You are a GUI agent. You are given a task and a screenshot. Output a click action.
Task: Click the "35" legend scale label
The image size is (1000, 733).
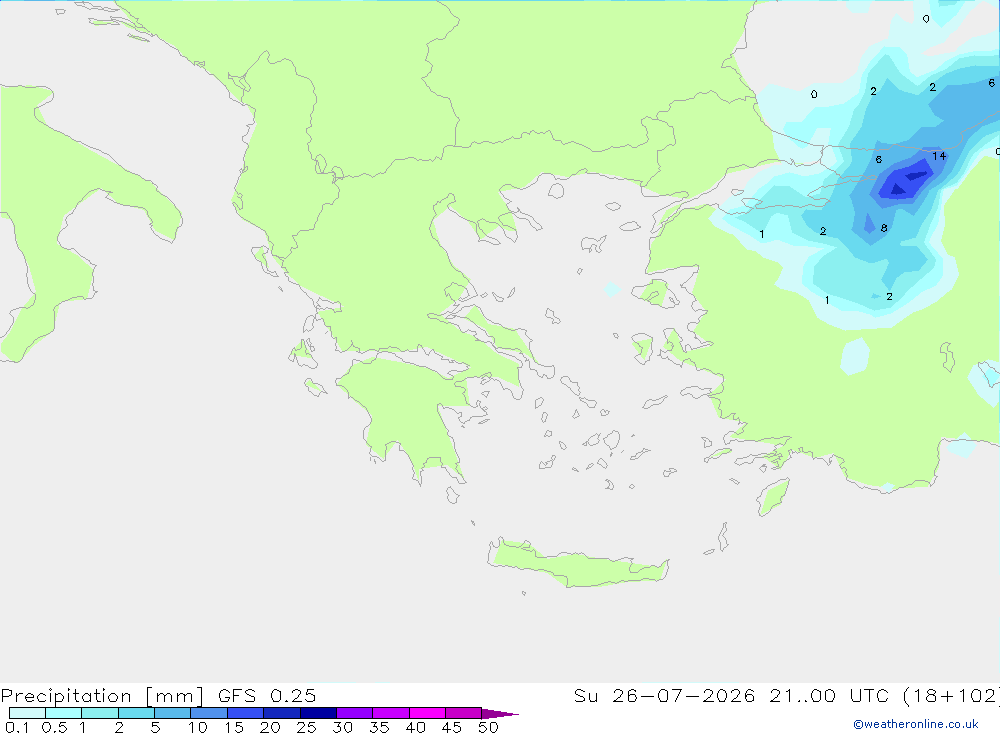click(x=379, y=727)
